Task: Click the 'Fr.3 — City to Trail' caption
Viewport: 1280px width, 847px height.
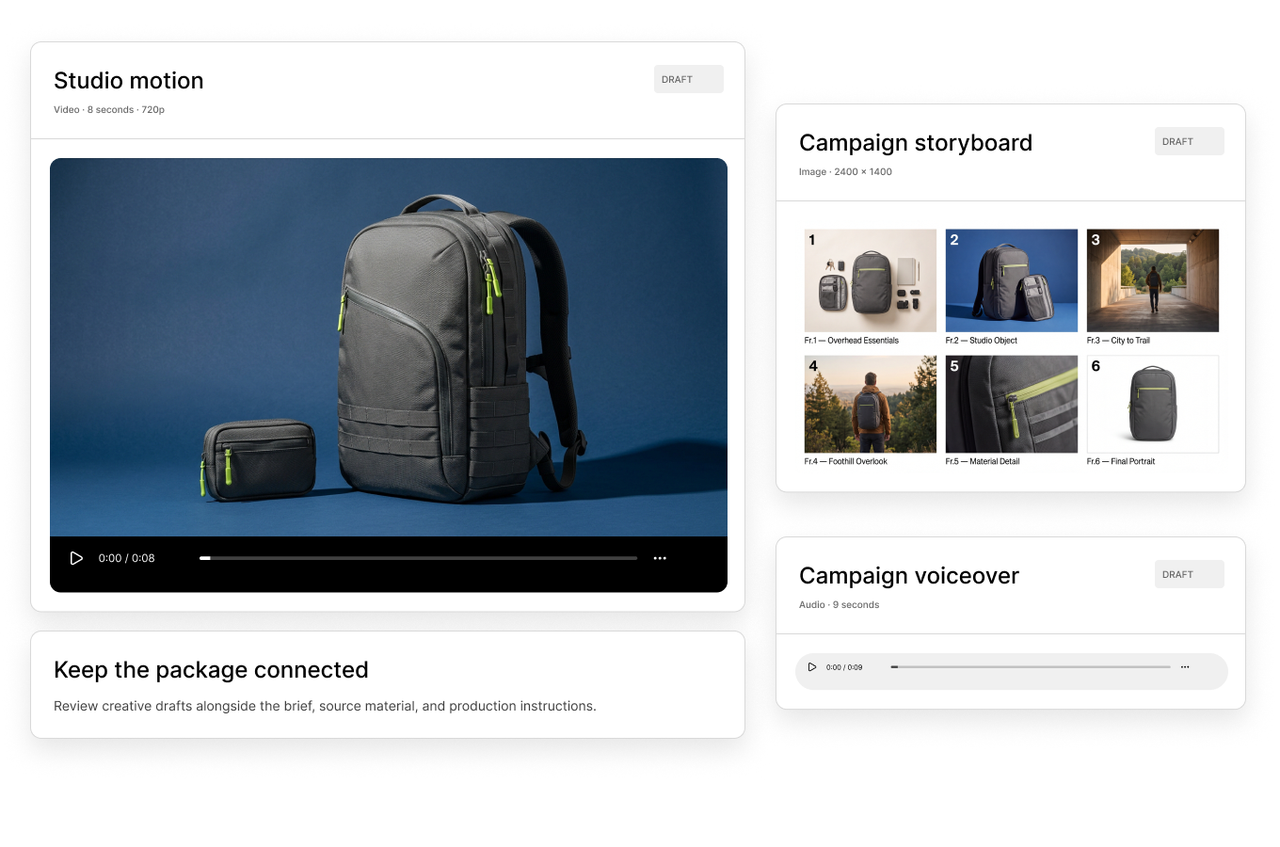Action: 1118,341
